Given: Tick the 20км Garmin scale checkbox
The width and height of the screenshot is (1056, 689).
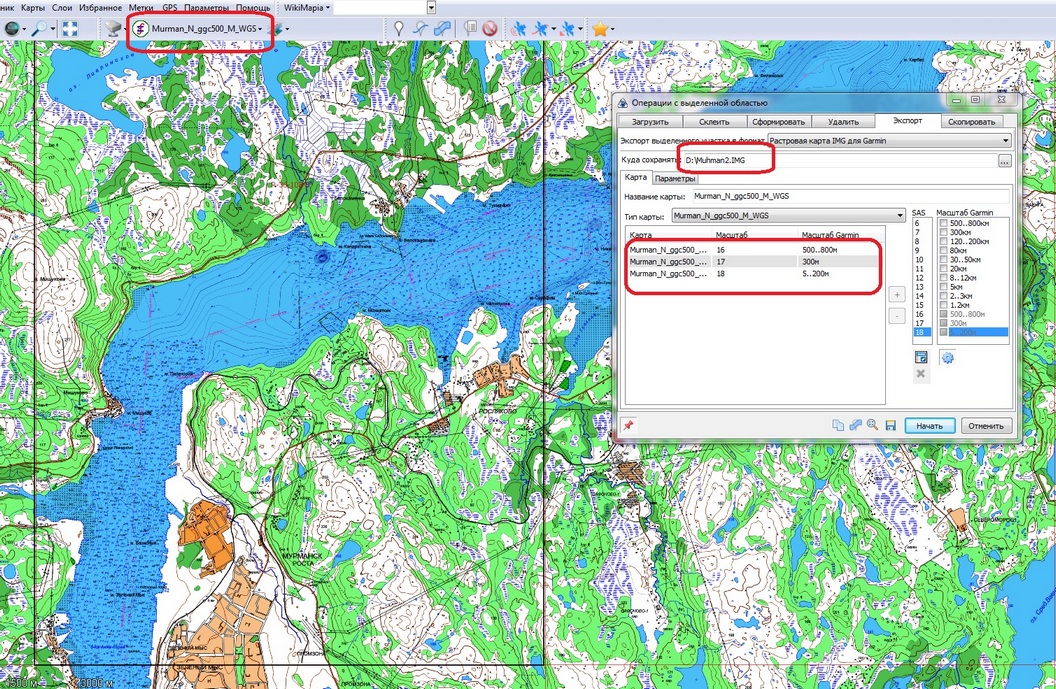Looking at the screenshot, I should 943,268.
